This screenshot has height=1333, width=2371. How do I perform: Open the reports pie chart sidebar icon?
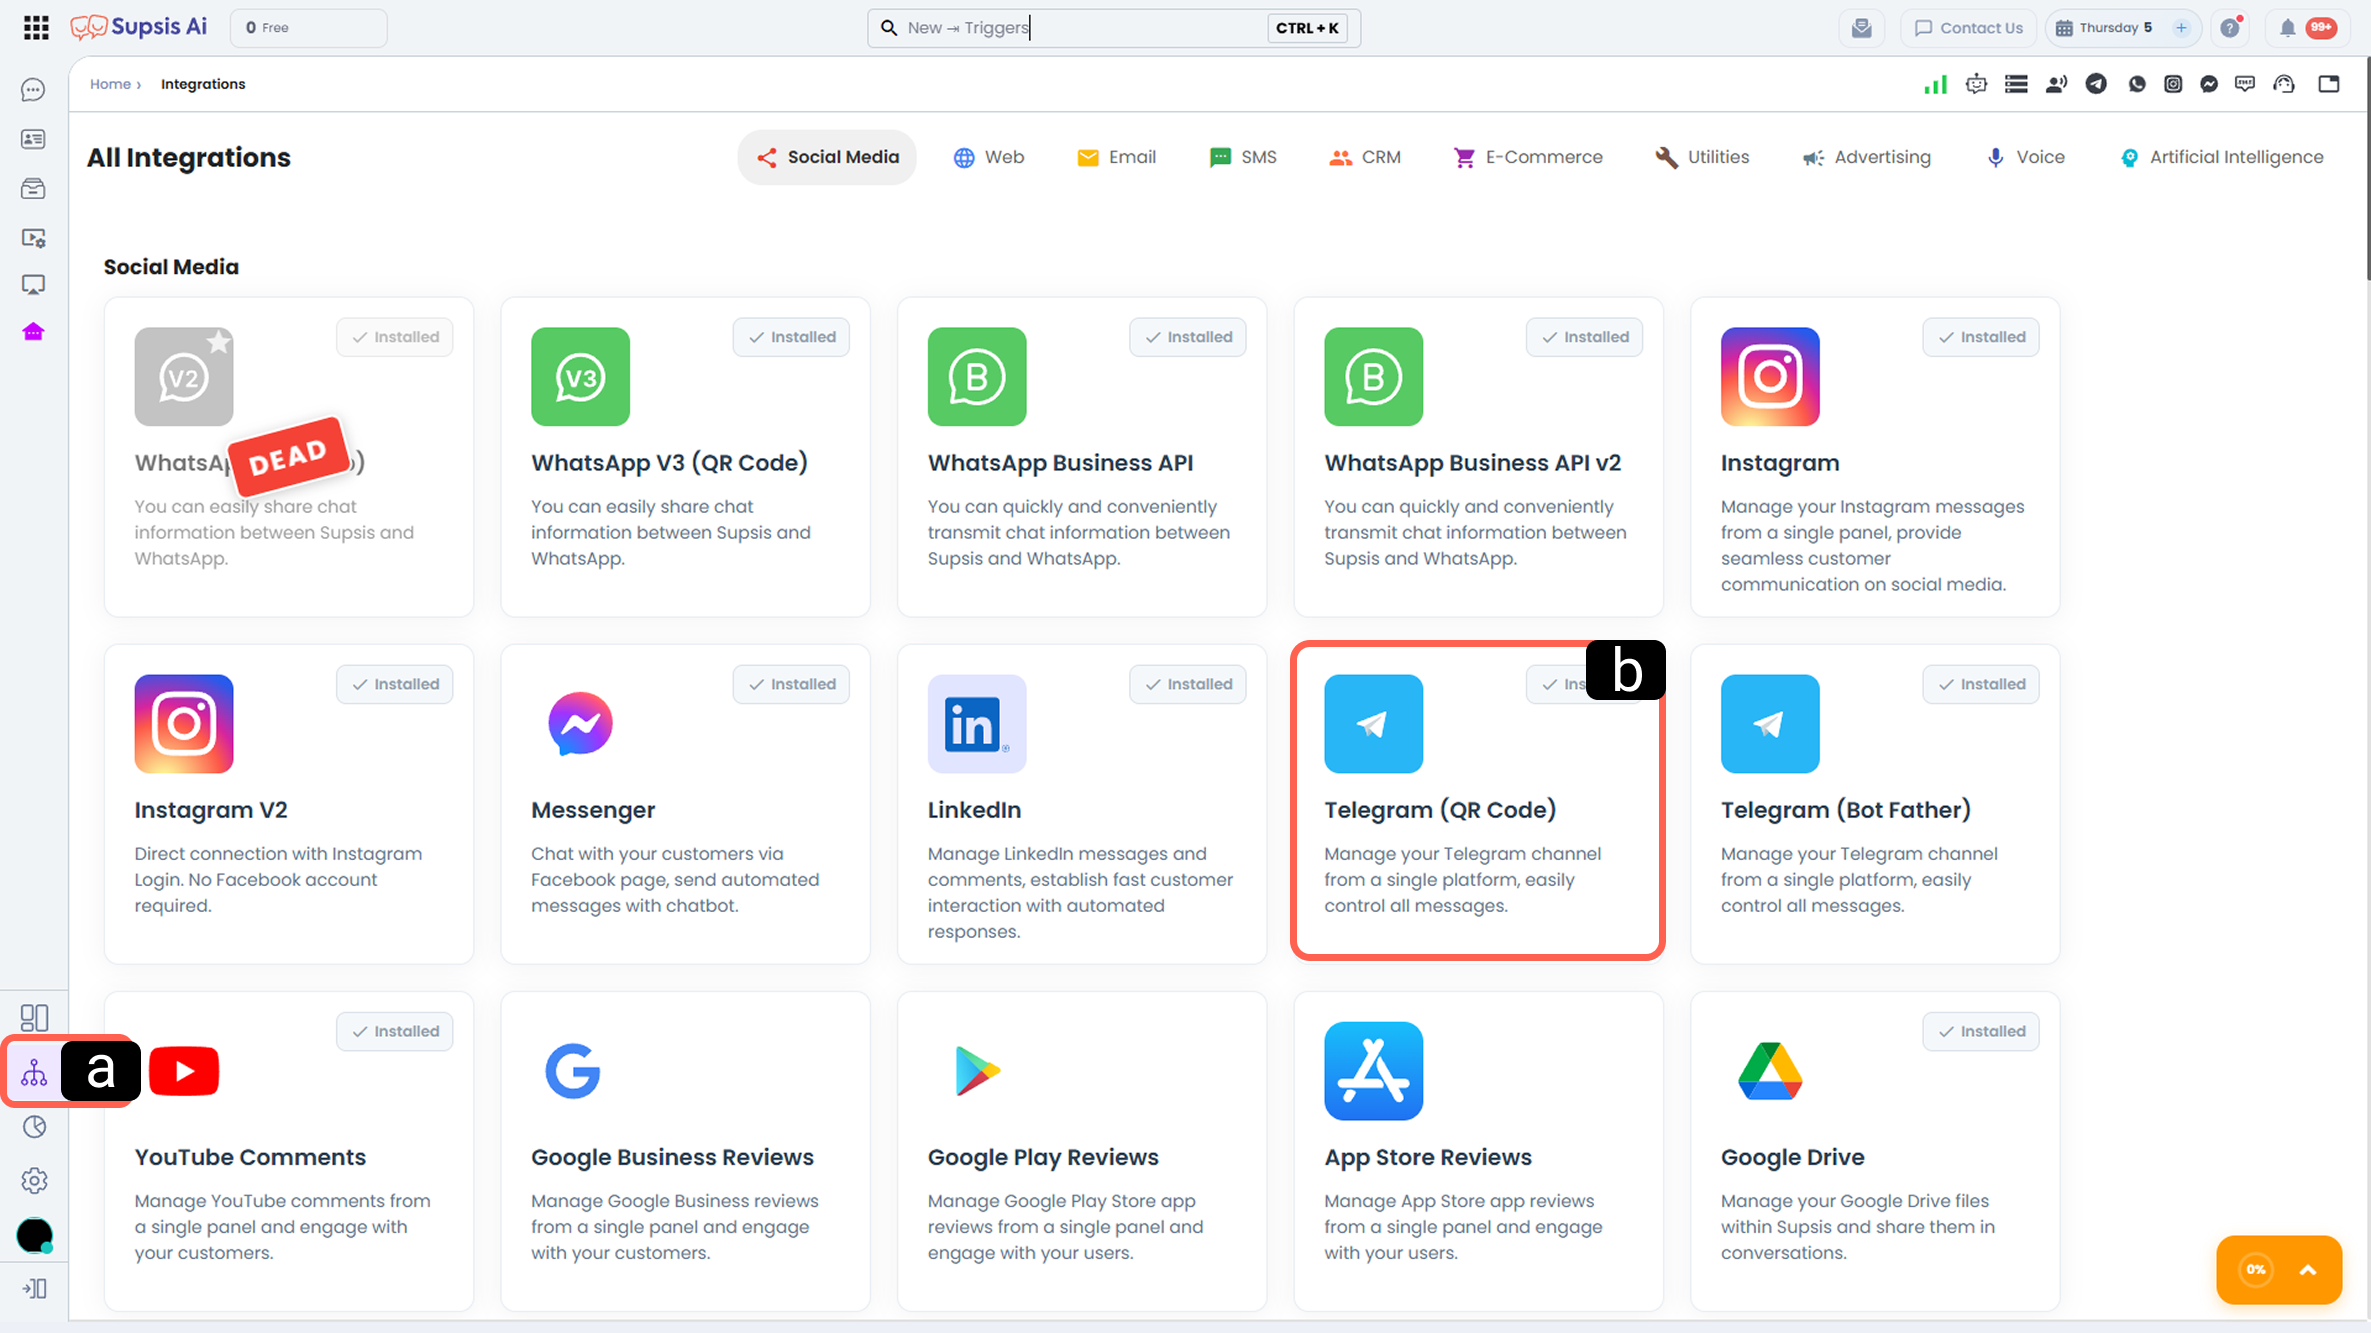click(x=34, y=1127)
